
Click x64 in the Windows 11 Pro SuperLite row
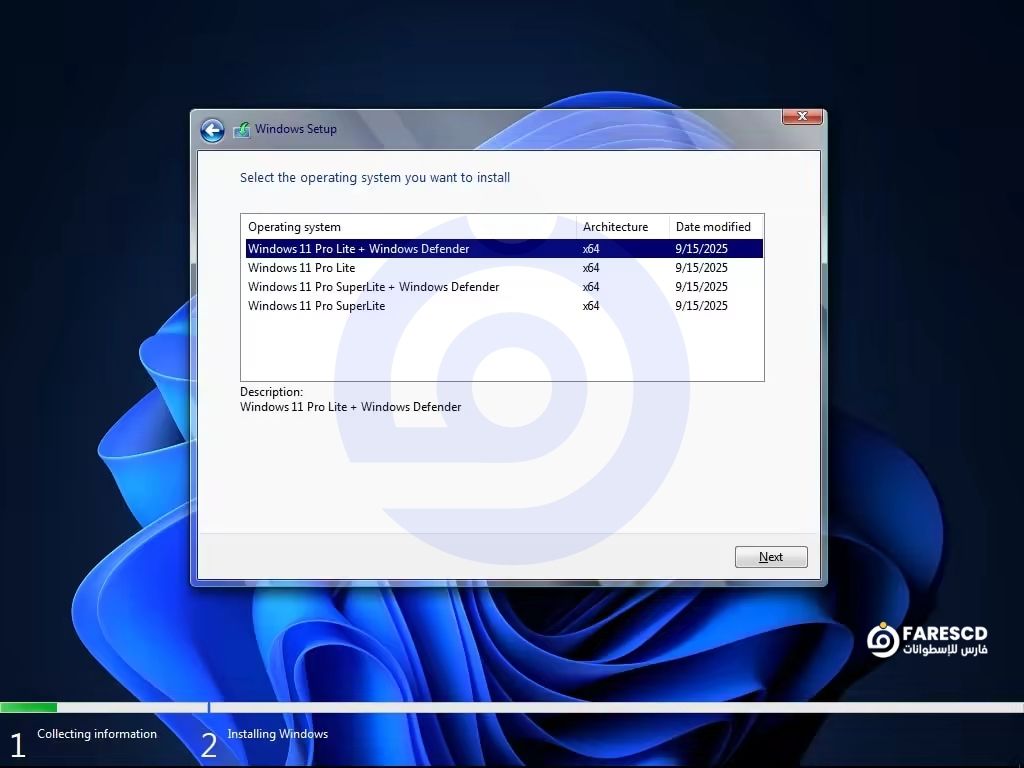(591, 306)
